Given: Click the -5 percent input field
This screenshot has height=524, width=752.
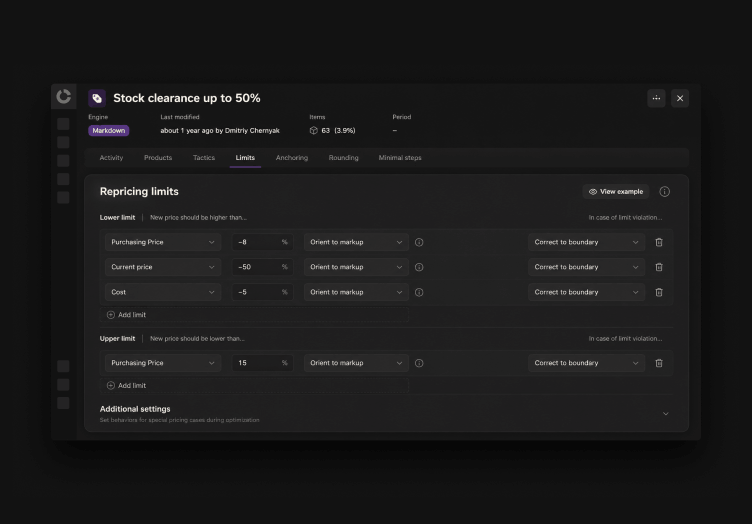Looking at the screenshot, I should (262, 292).
